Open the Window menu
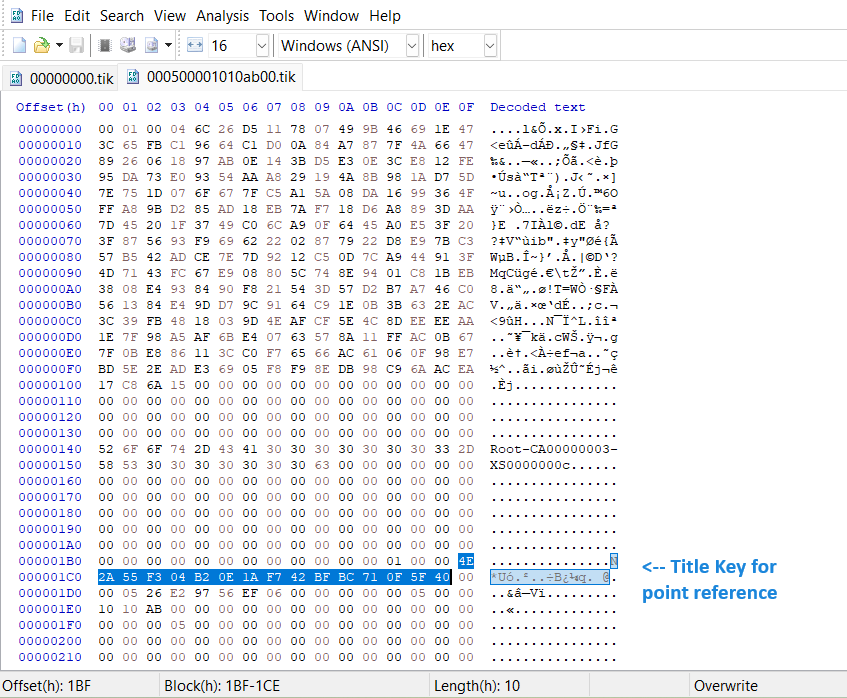The width and height of the screenshot is (847, 698). click(x=331, y=16)
